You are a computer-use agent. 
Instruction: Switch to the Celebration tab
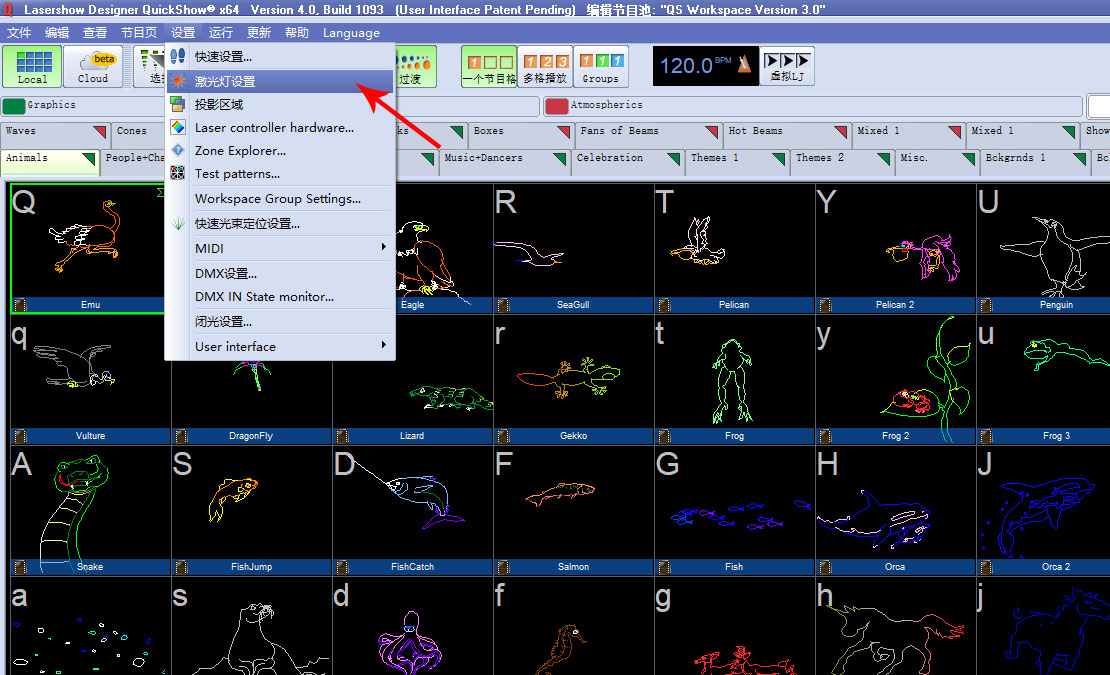click(x=627, y=160)
